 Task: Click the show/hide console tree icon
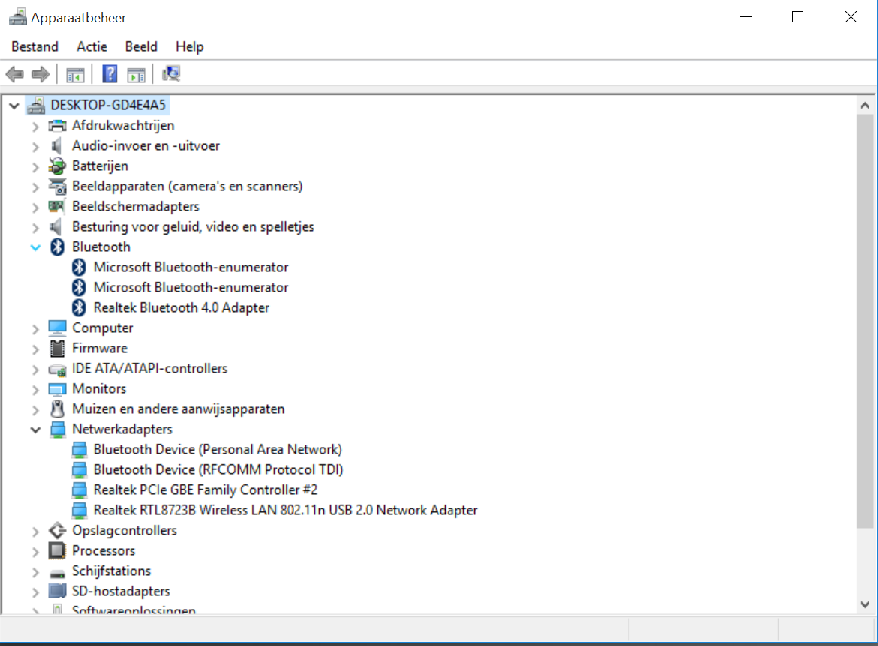[x=75, y=74]
